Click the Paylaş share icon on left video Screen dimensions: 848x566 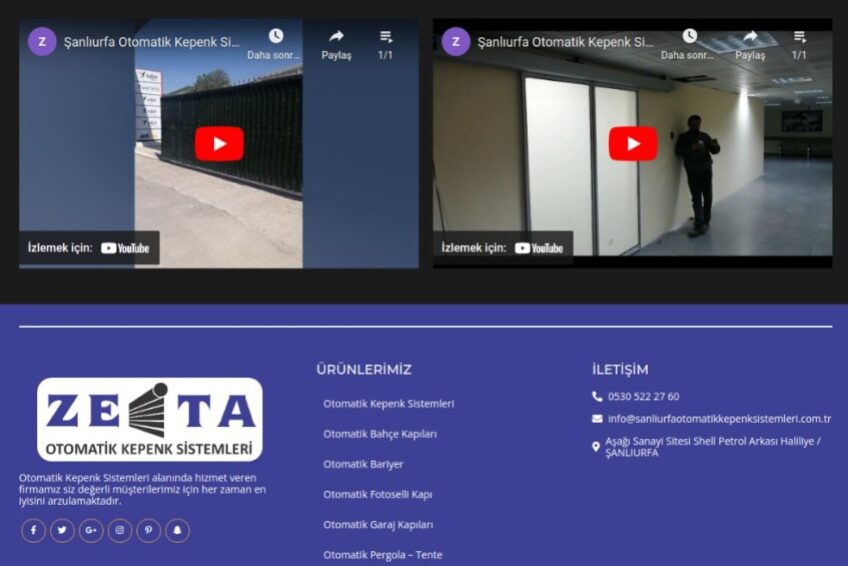[x=336, y=37]
